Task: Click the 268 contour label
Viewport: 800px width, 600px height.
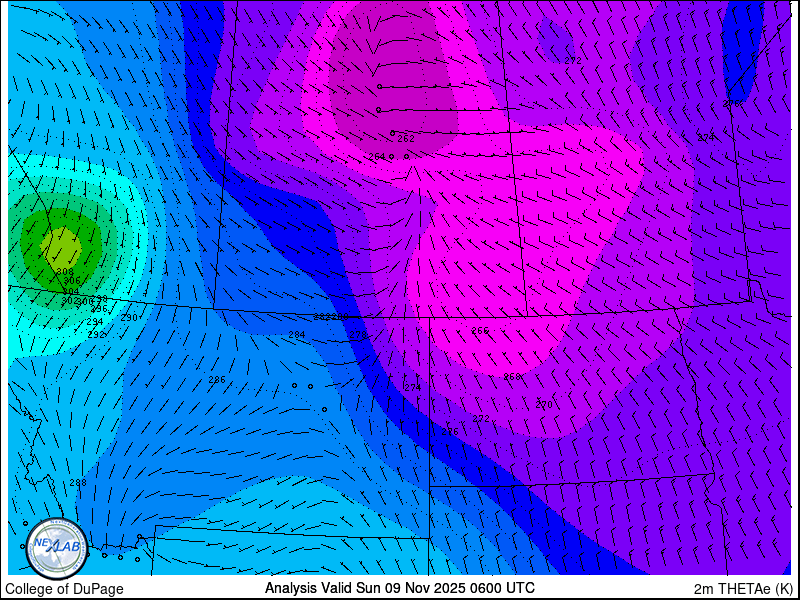Action: [x=512, y=377]
